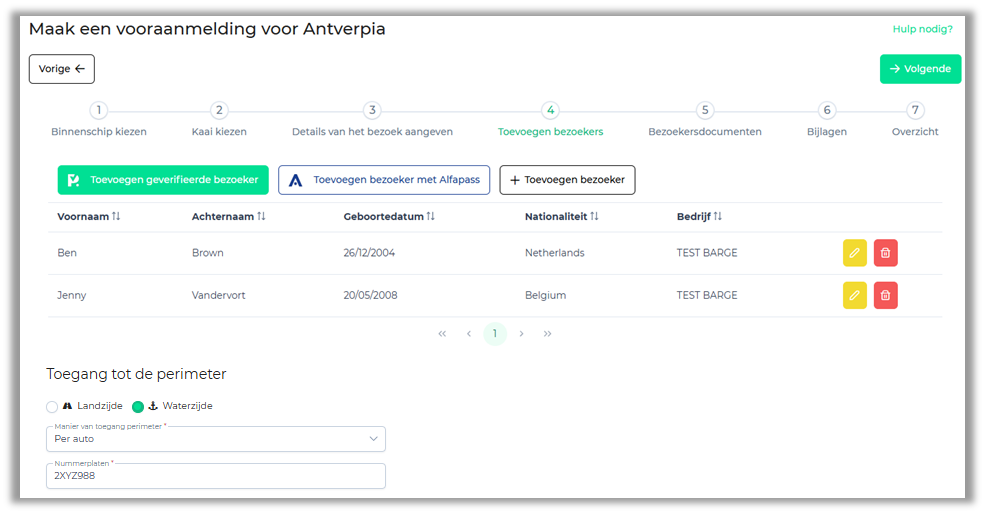Jump to last page of visitors table
985x514 pixels.
547,334
